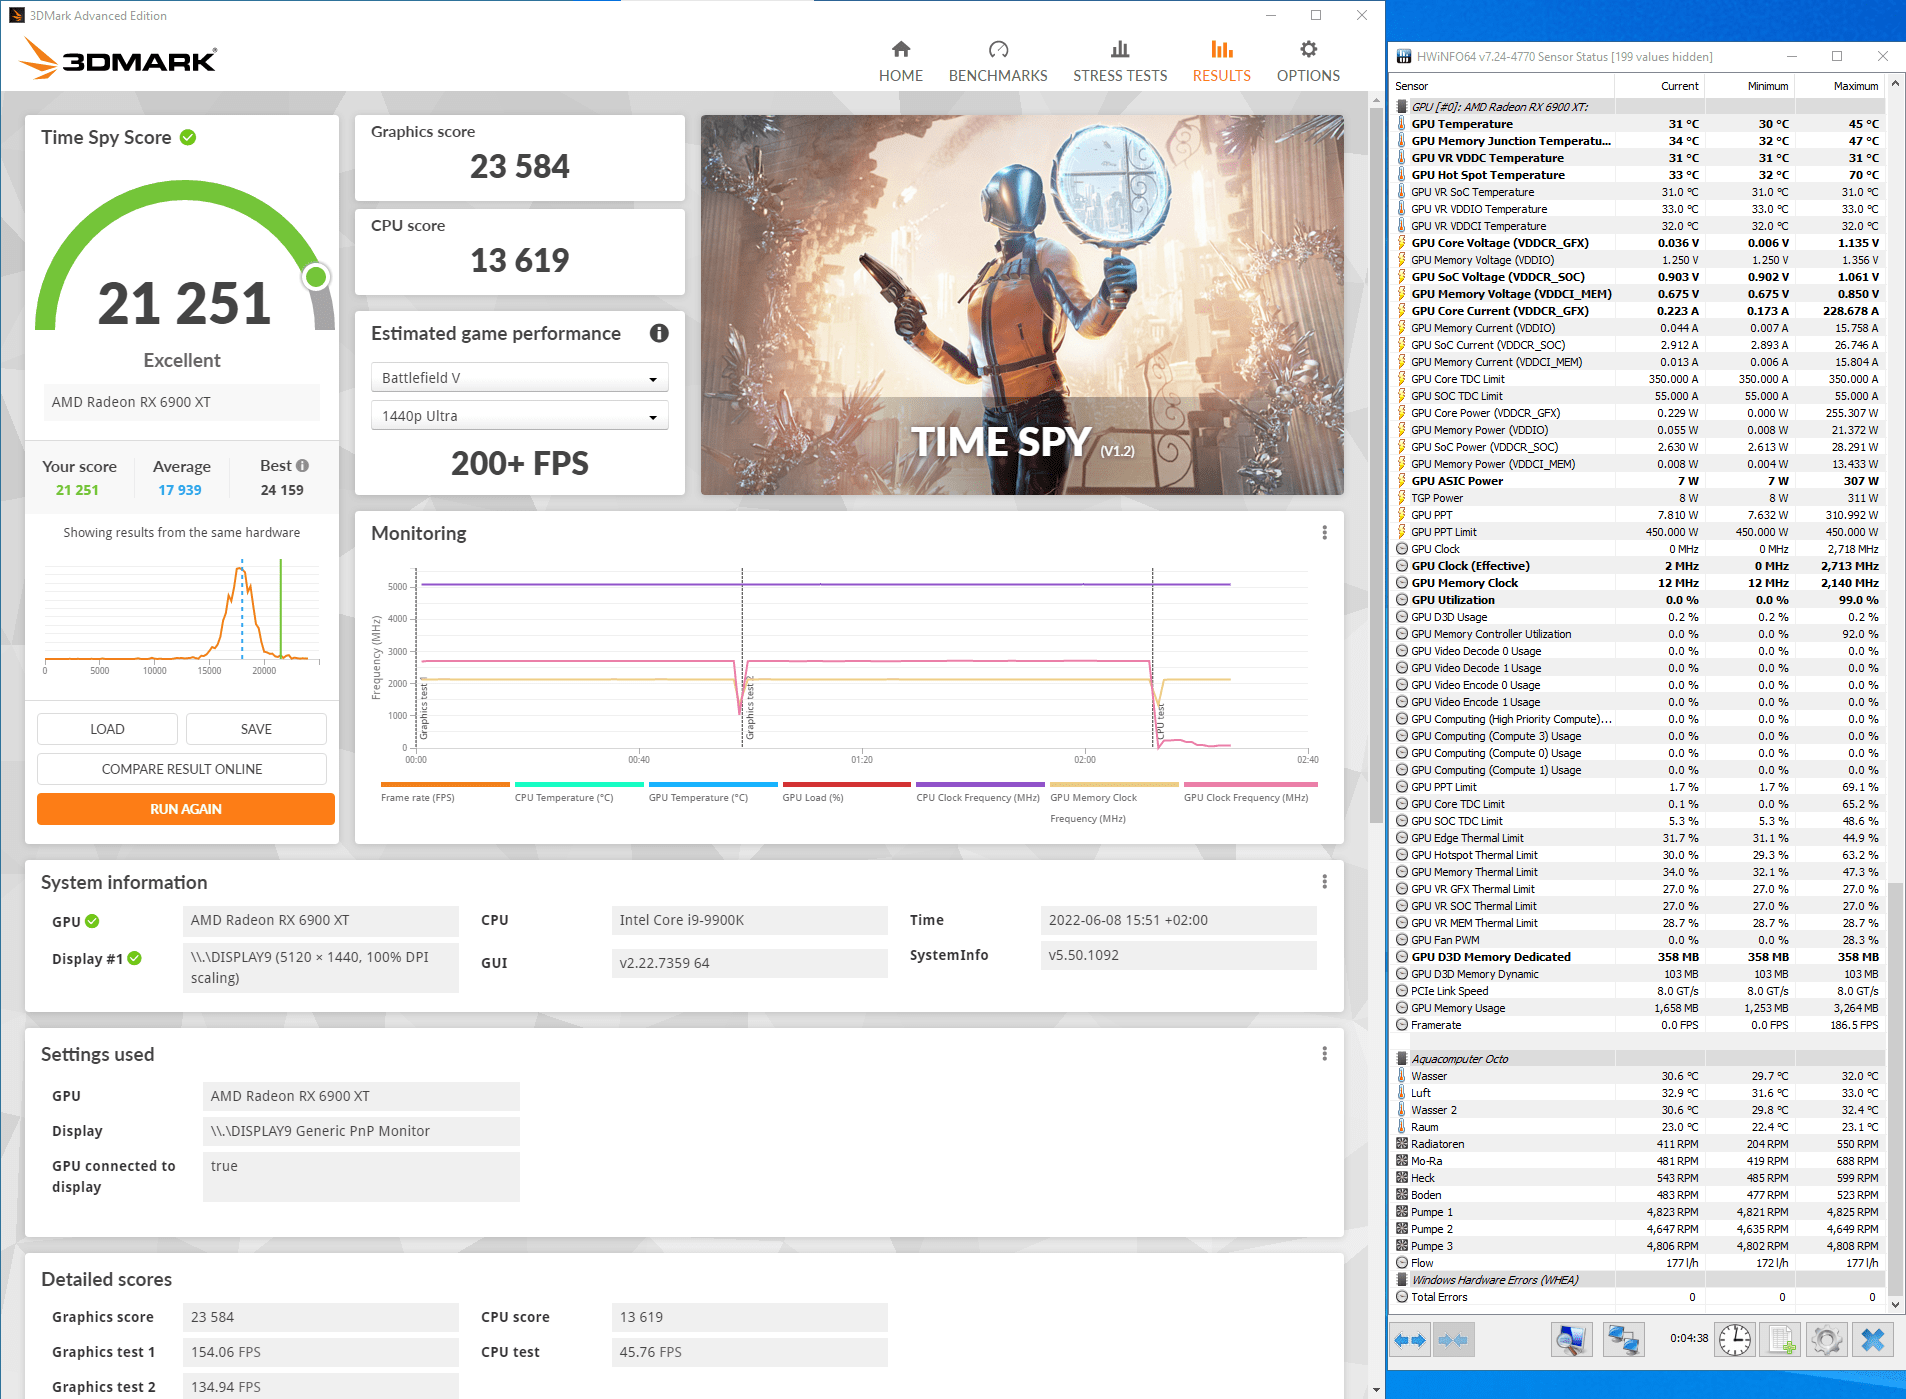Select the Framerate row in HWiNFO

[1638, 1025]
